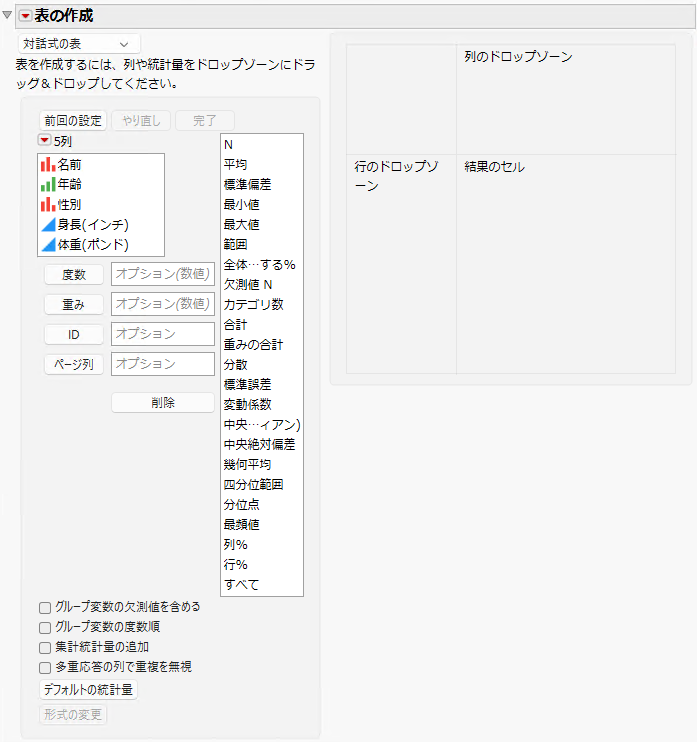Image resolution: width=697 pixels, height=742 pixels.
Task: Enable 多重応答の列で重複を無視 checkbox
Action: coord(45,668)
